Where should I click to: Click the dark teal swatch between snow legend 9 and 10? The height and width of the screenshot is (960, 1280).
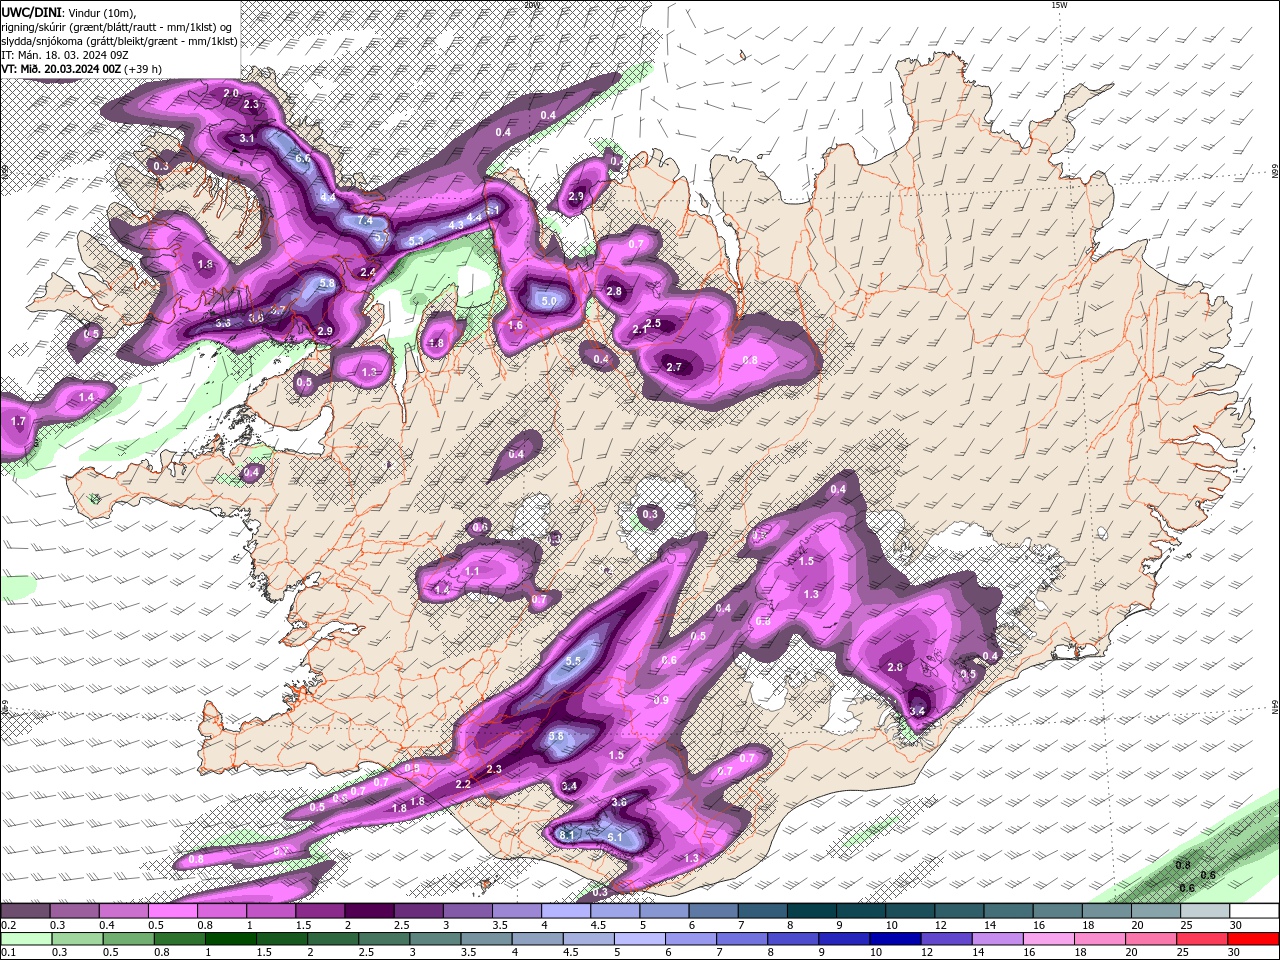[861, 911]
